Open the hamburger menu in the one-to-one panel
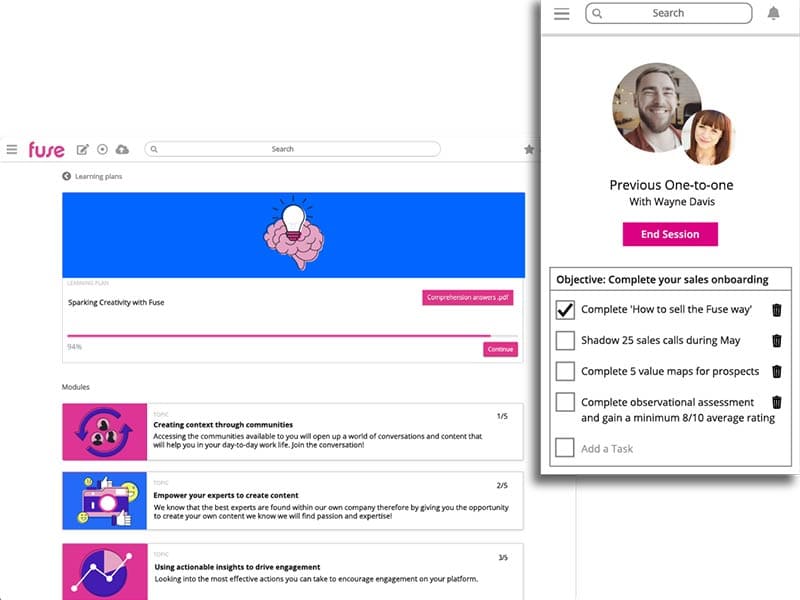The height and width of the screenshot is (600, 800). [561, 14]
